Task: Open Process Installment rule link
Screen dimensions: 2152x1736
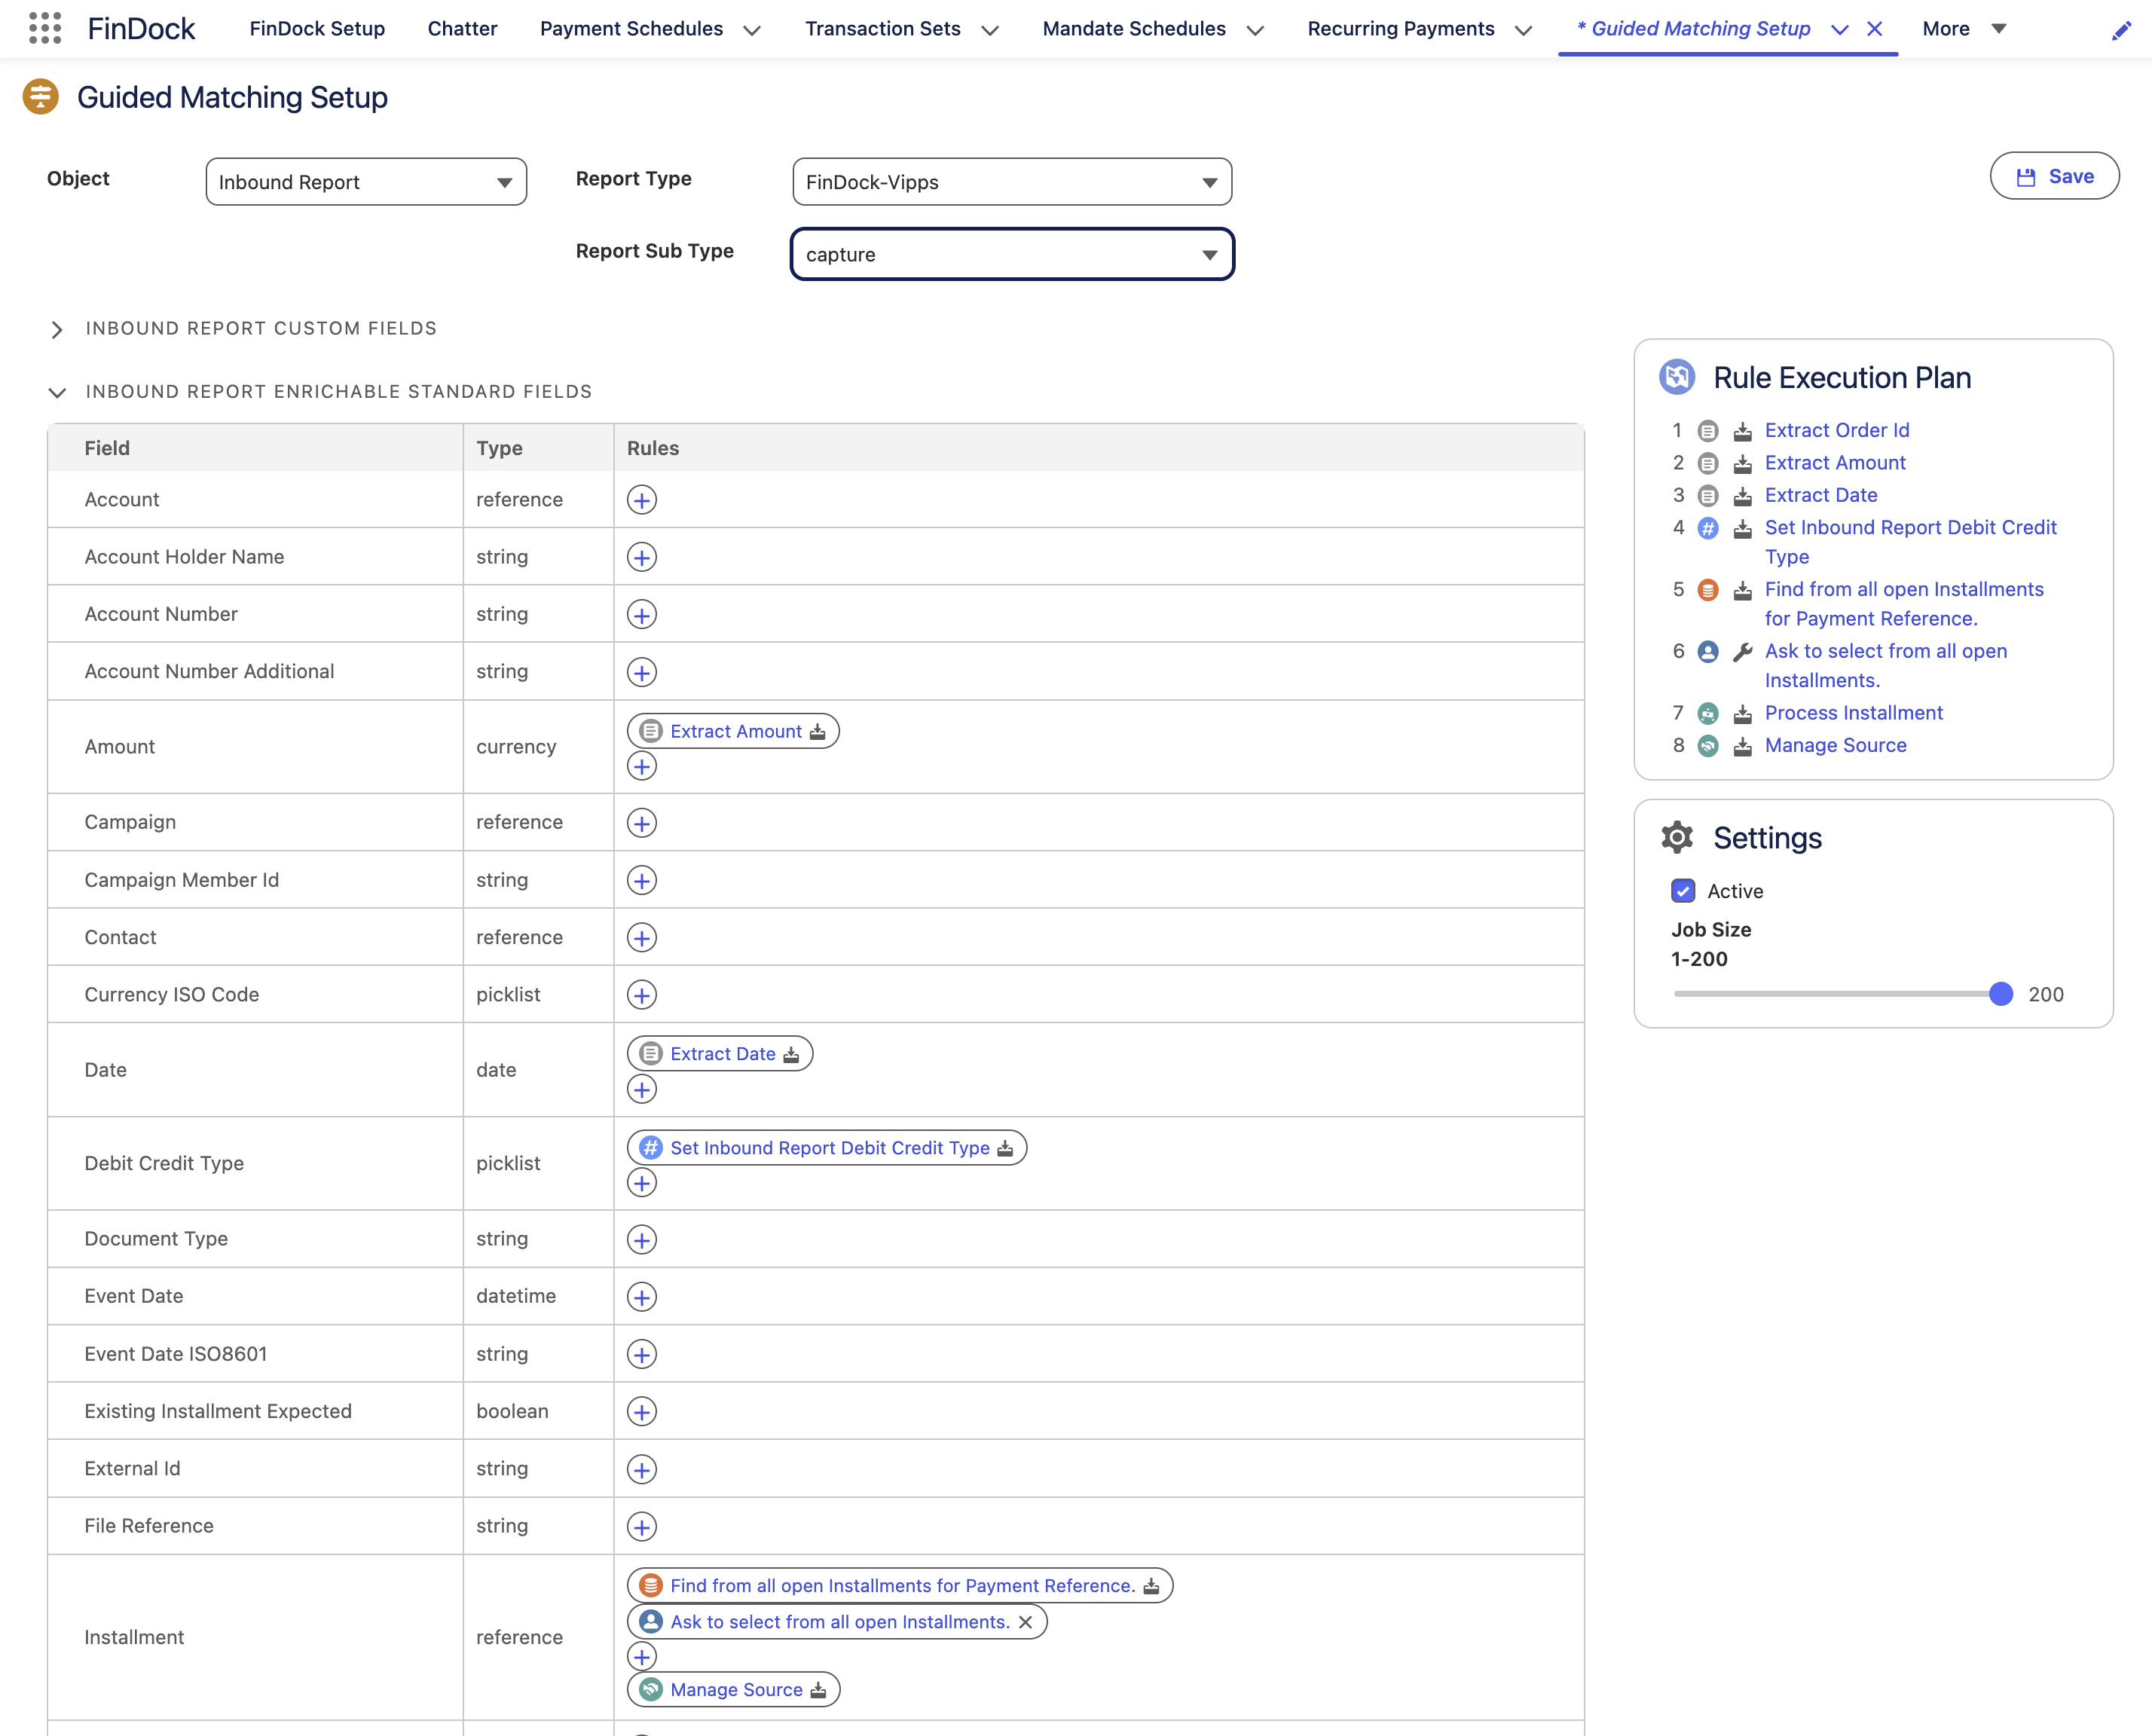Action: point(1854,713)
